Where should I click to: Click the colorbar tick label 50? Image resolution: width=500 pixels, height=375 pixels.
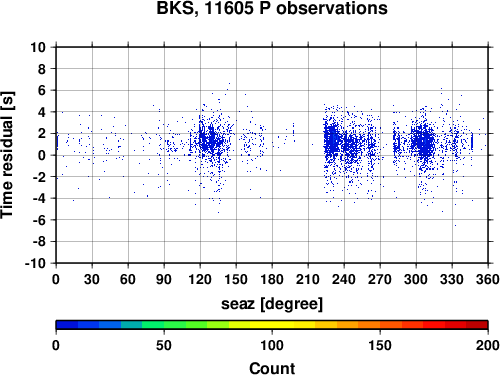(164, 345)
